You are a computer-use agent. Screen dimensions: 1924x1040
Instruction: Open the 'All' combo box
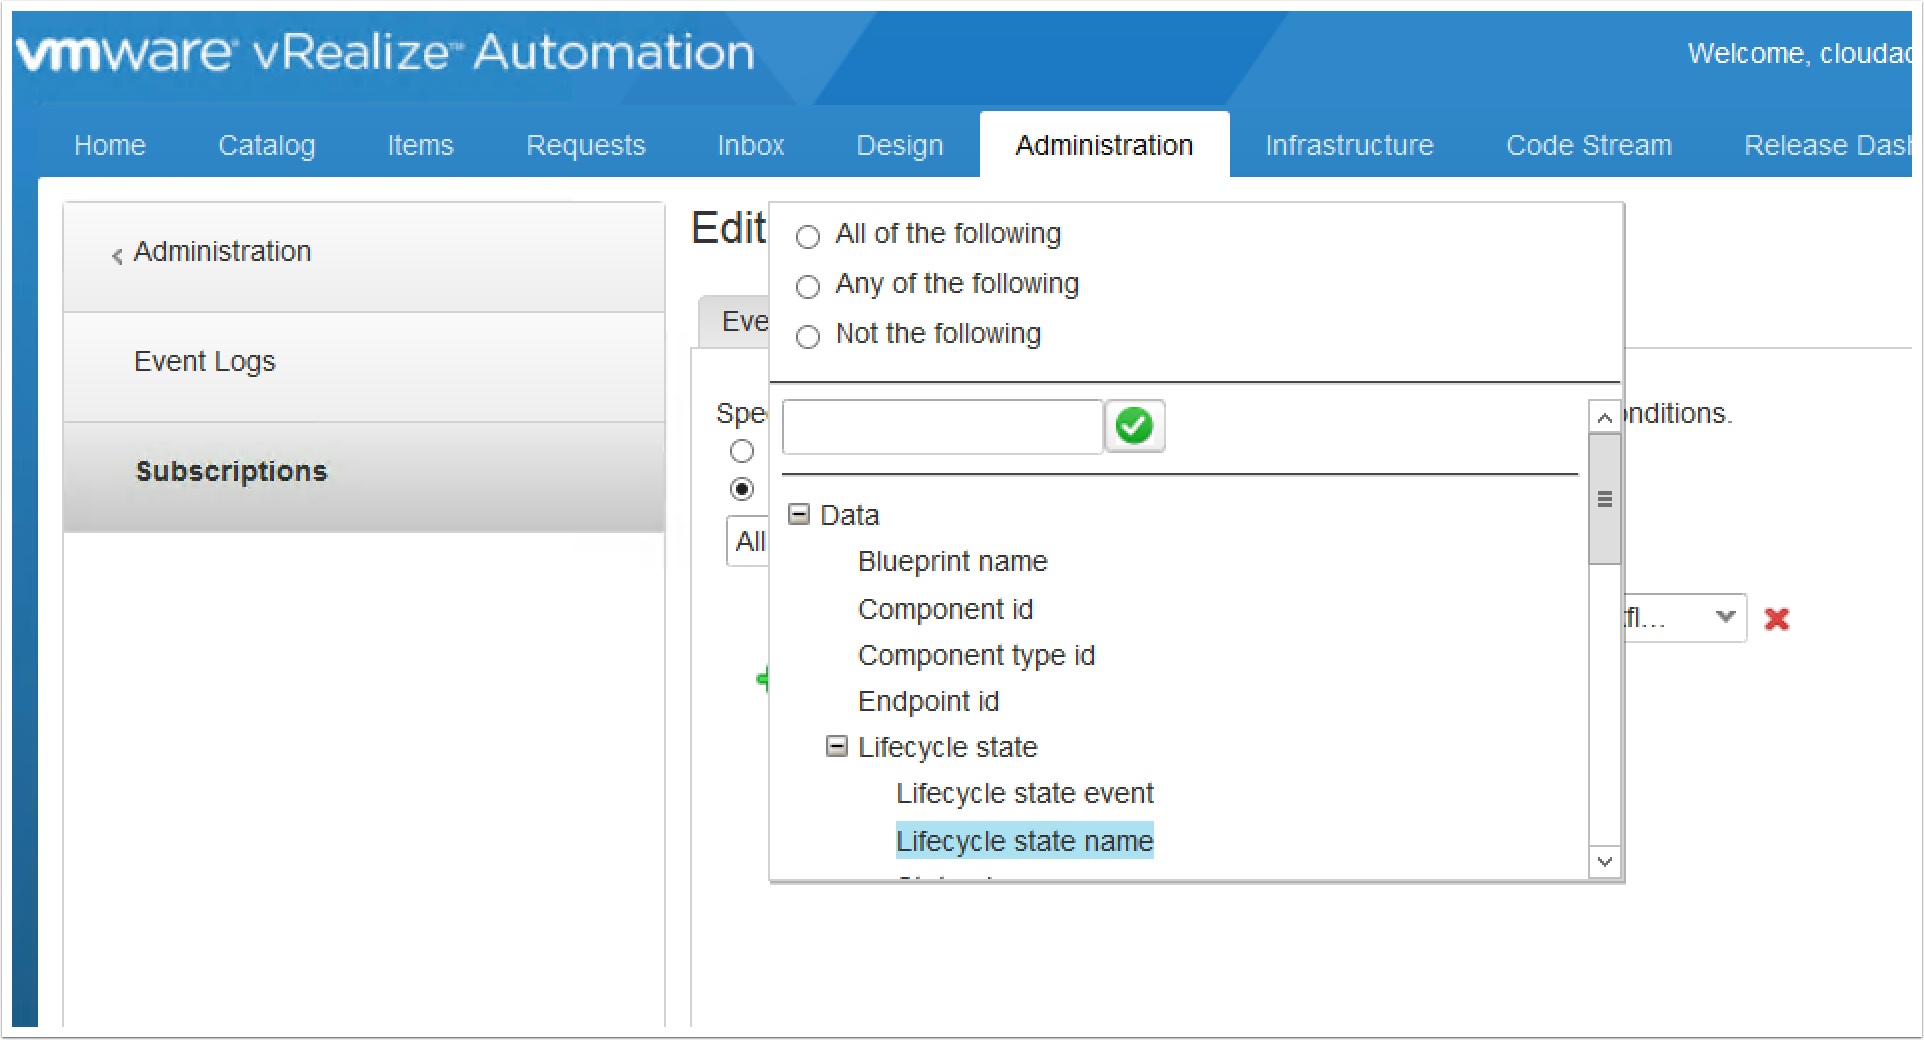(x=748, y=542)
